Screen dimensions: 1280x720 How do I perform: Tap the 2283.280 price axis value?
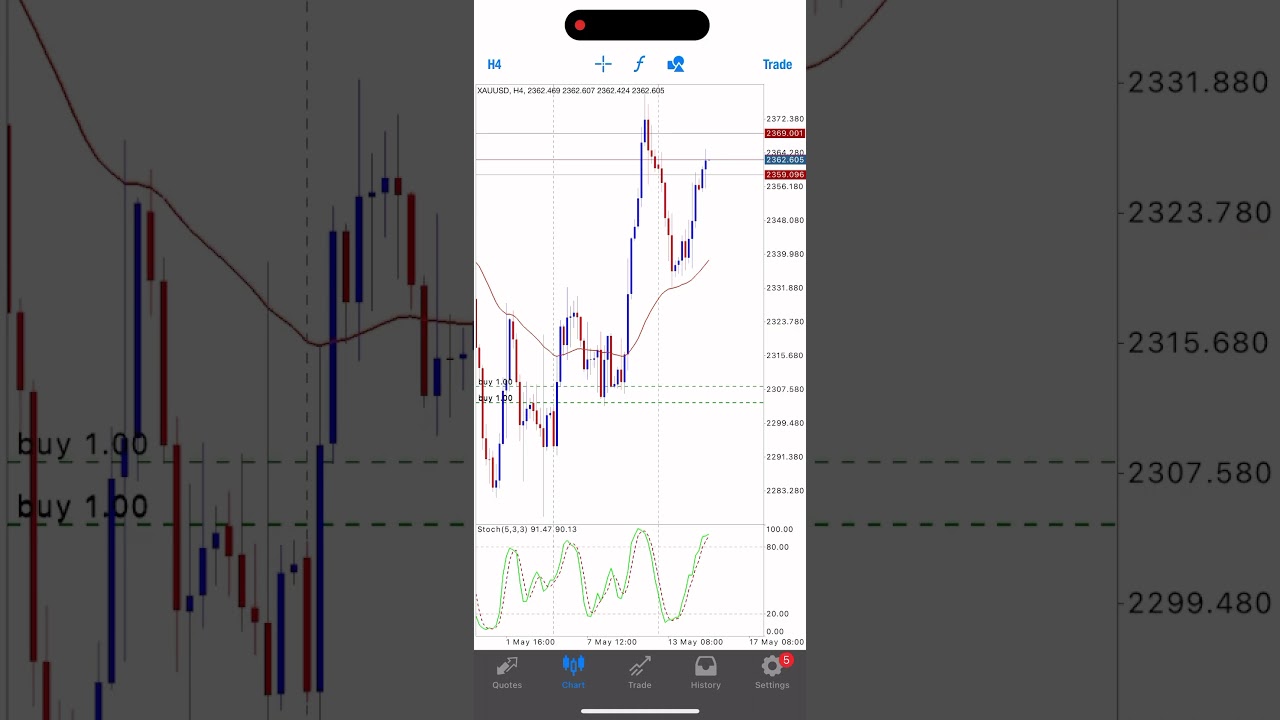click(785, 490)
